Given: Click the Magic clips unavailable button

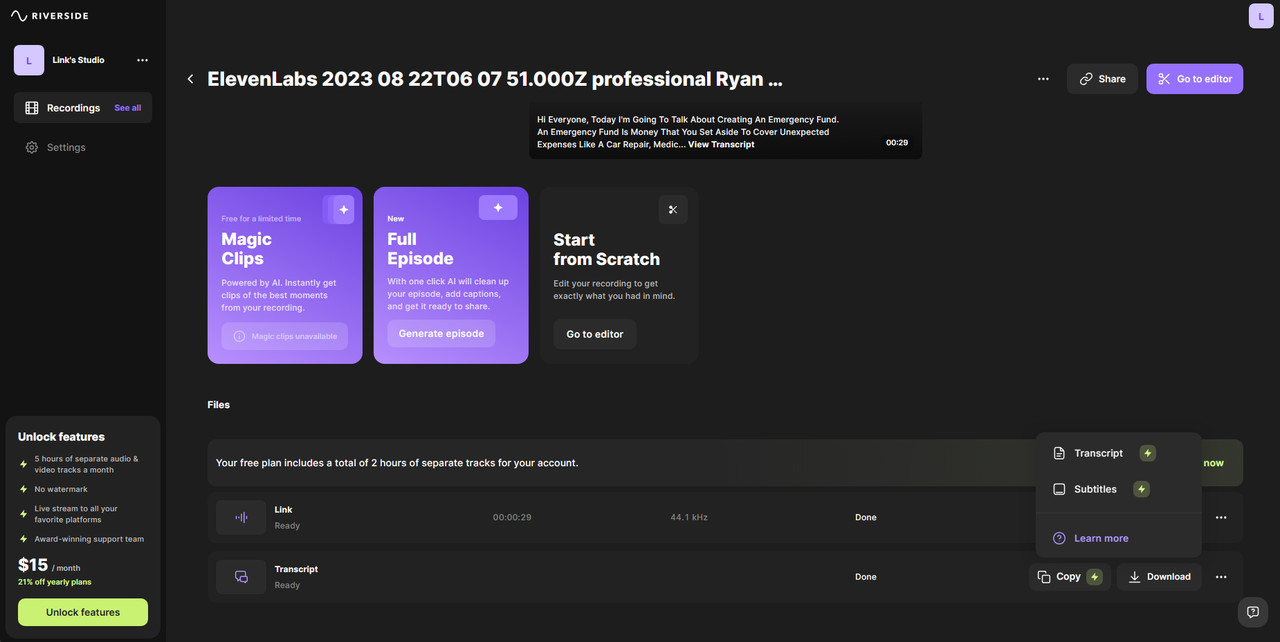Looking at the screenshot, I should coord(285,336).
